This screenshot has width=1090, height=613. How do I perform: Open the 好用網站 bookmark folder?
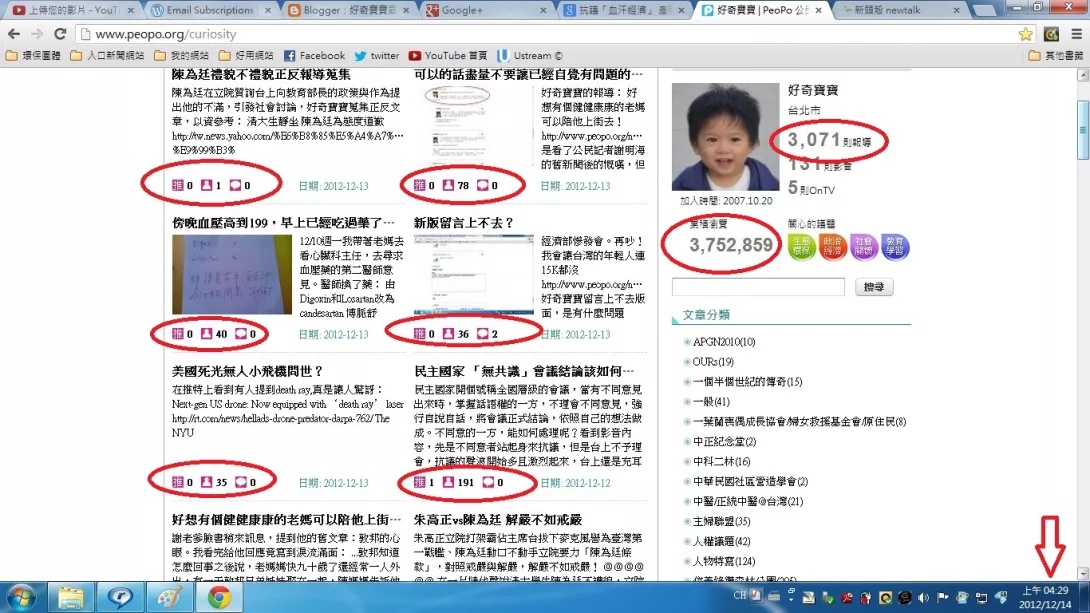[246, 56]
